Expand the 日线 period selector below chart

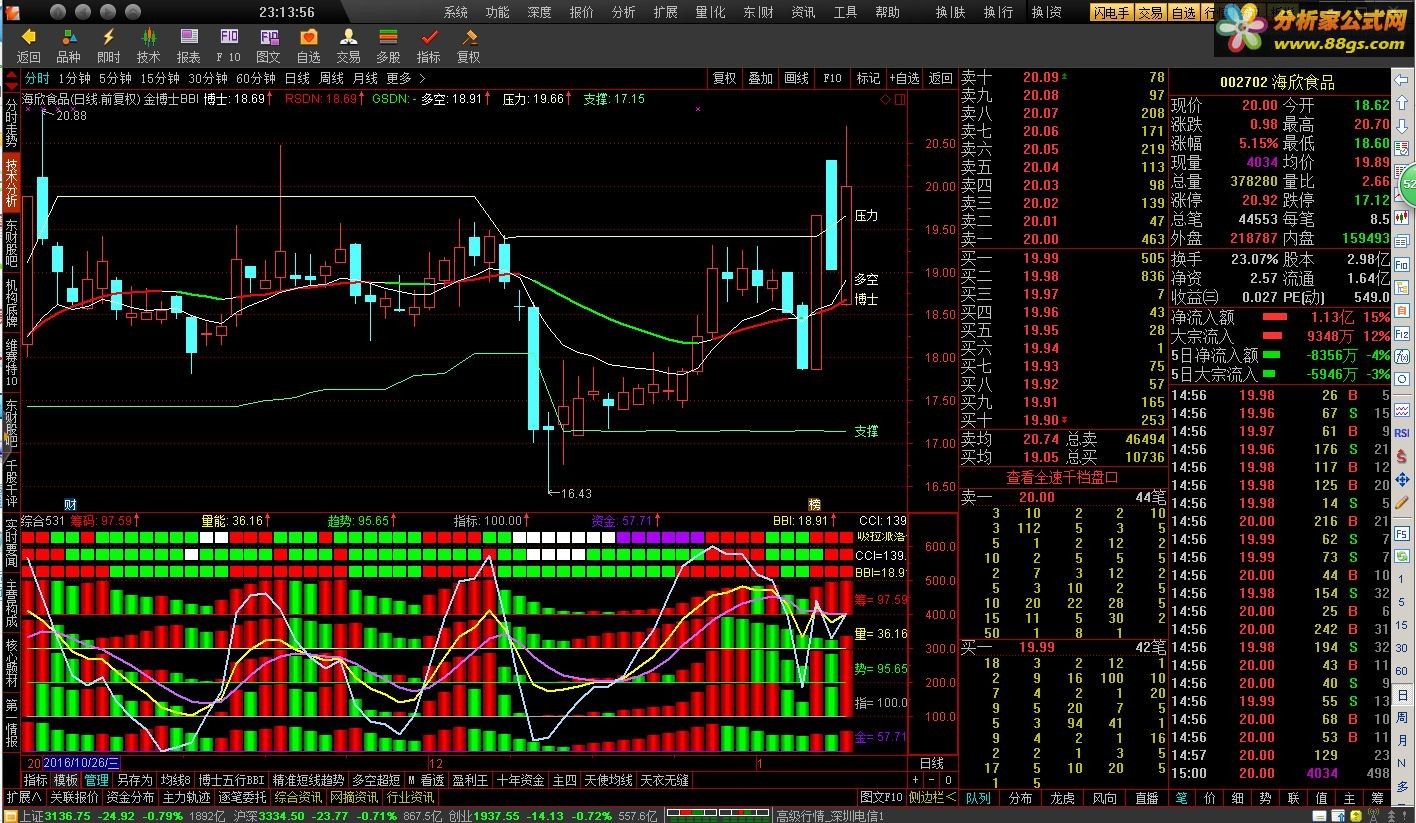pyautogui.click(x=930, y=763)
